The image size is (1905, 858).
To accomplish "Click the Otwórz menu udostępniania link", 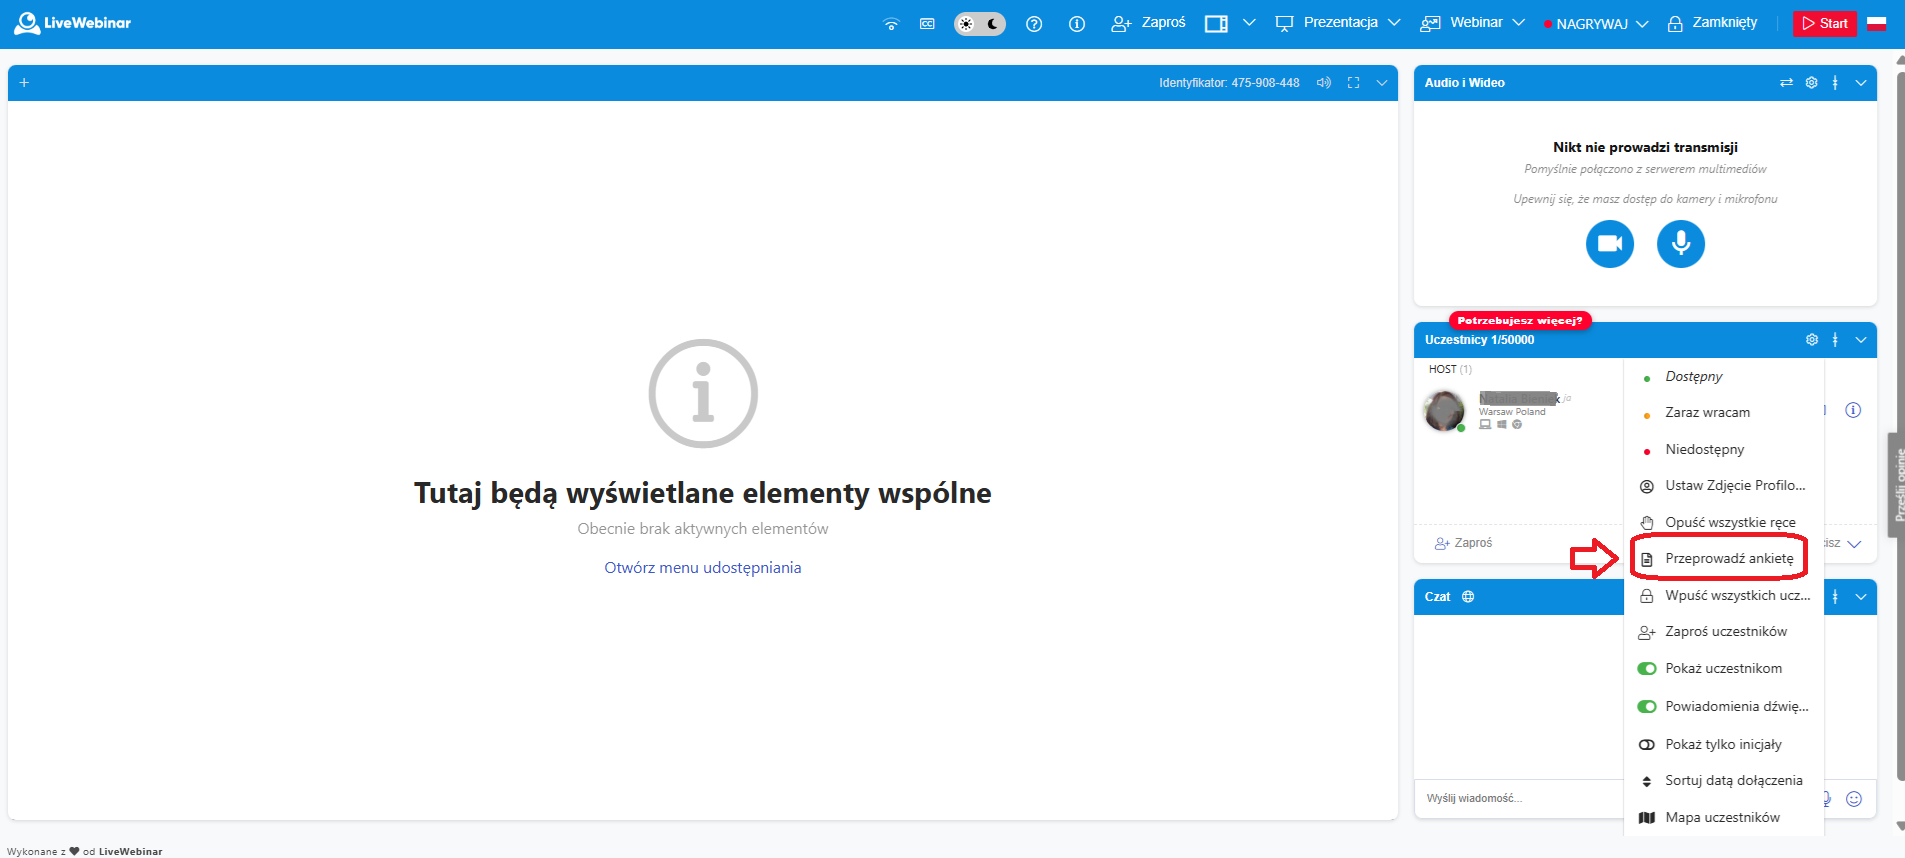I will (x=702, y=568).
